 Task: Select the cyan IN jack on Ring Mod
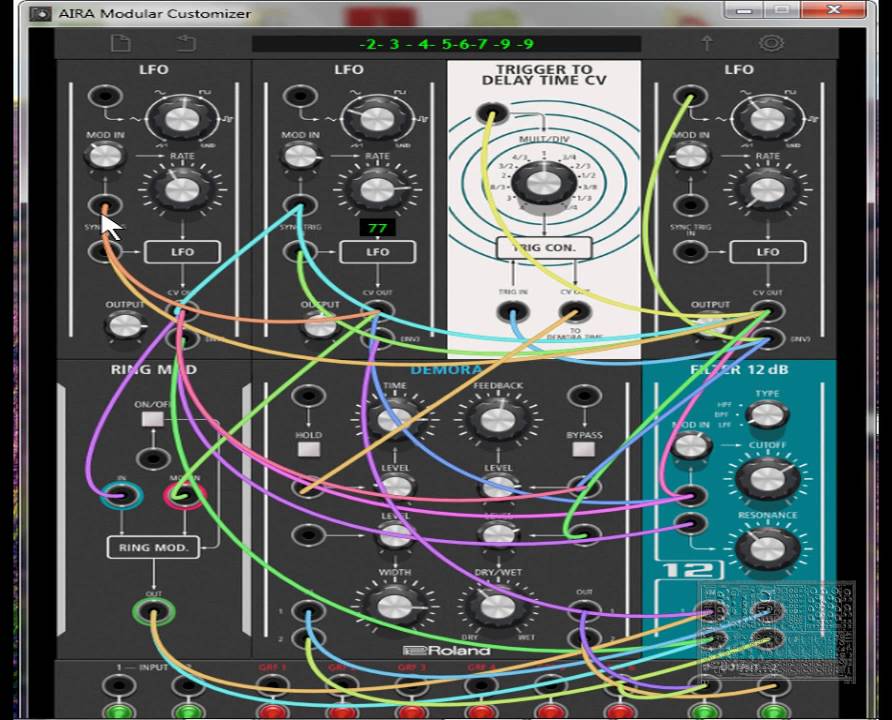[121, 495]
